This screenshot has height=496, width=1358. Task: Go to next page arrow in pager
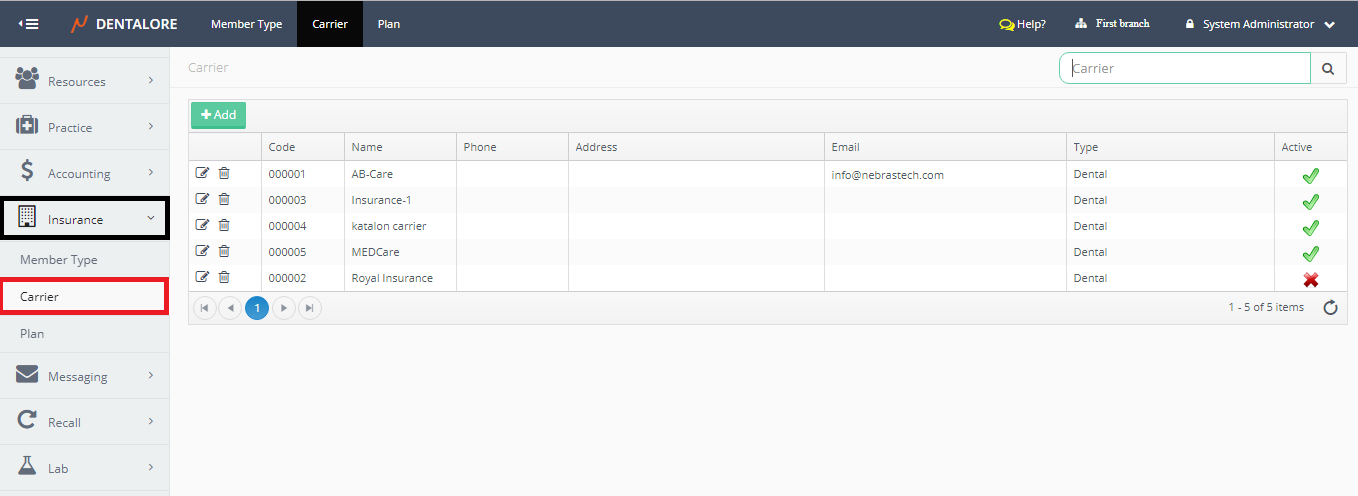tap(284, 308)
